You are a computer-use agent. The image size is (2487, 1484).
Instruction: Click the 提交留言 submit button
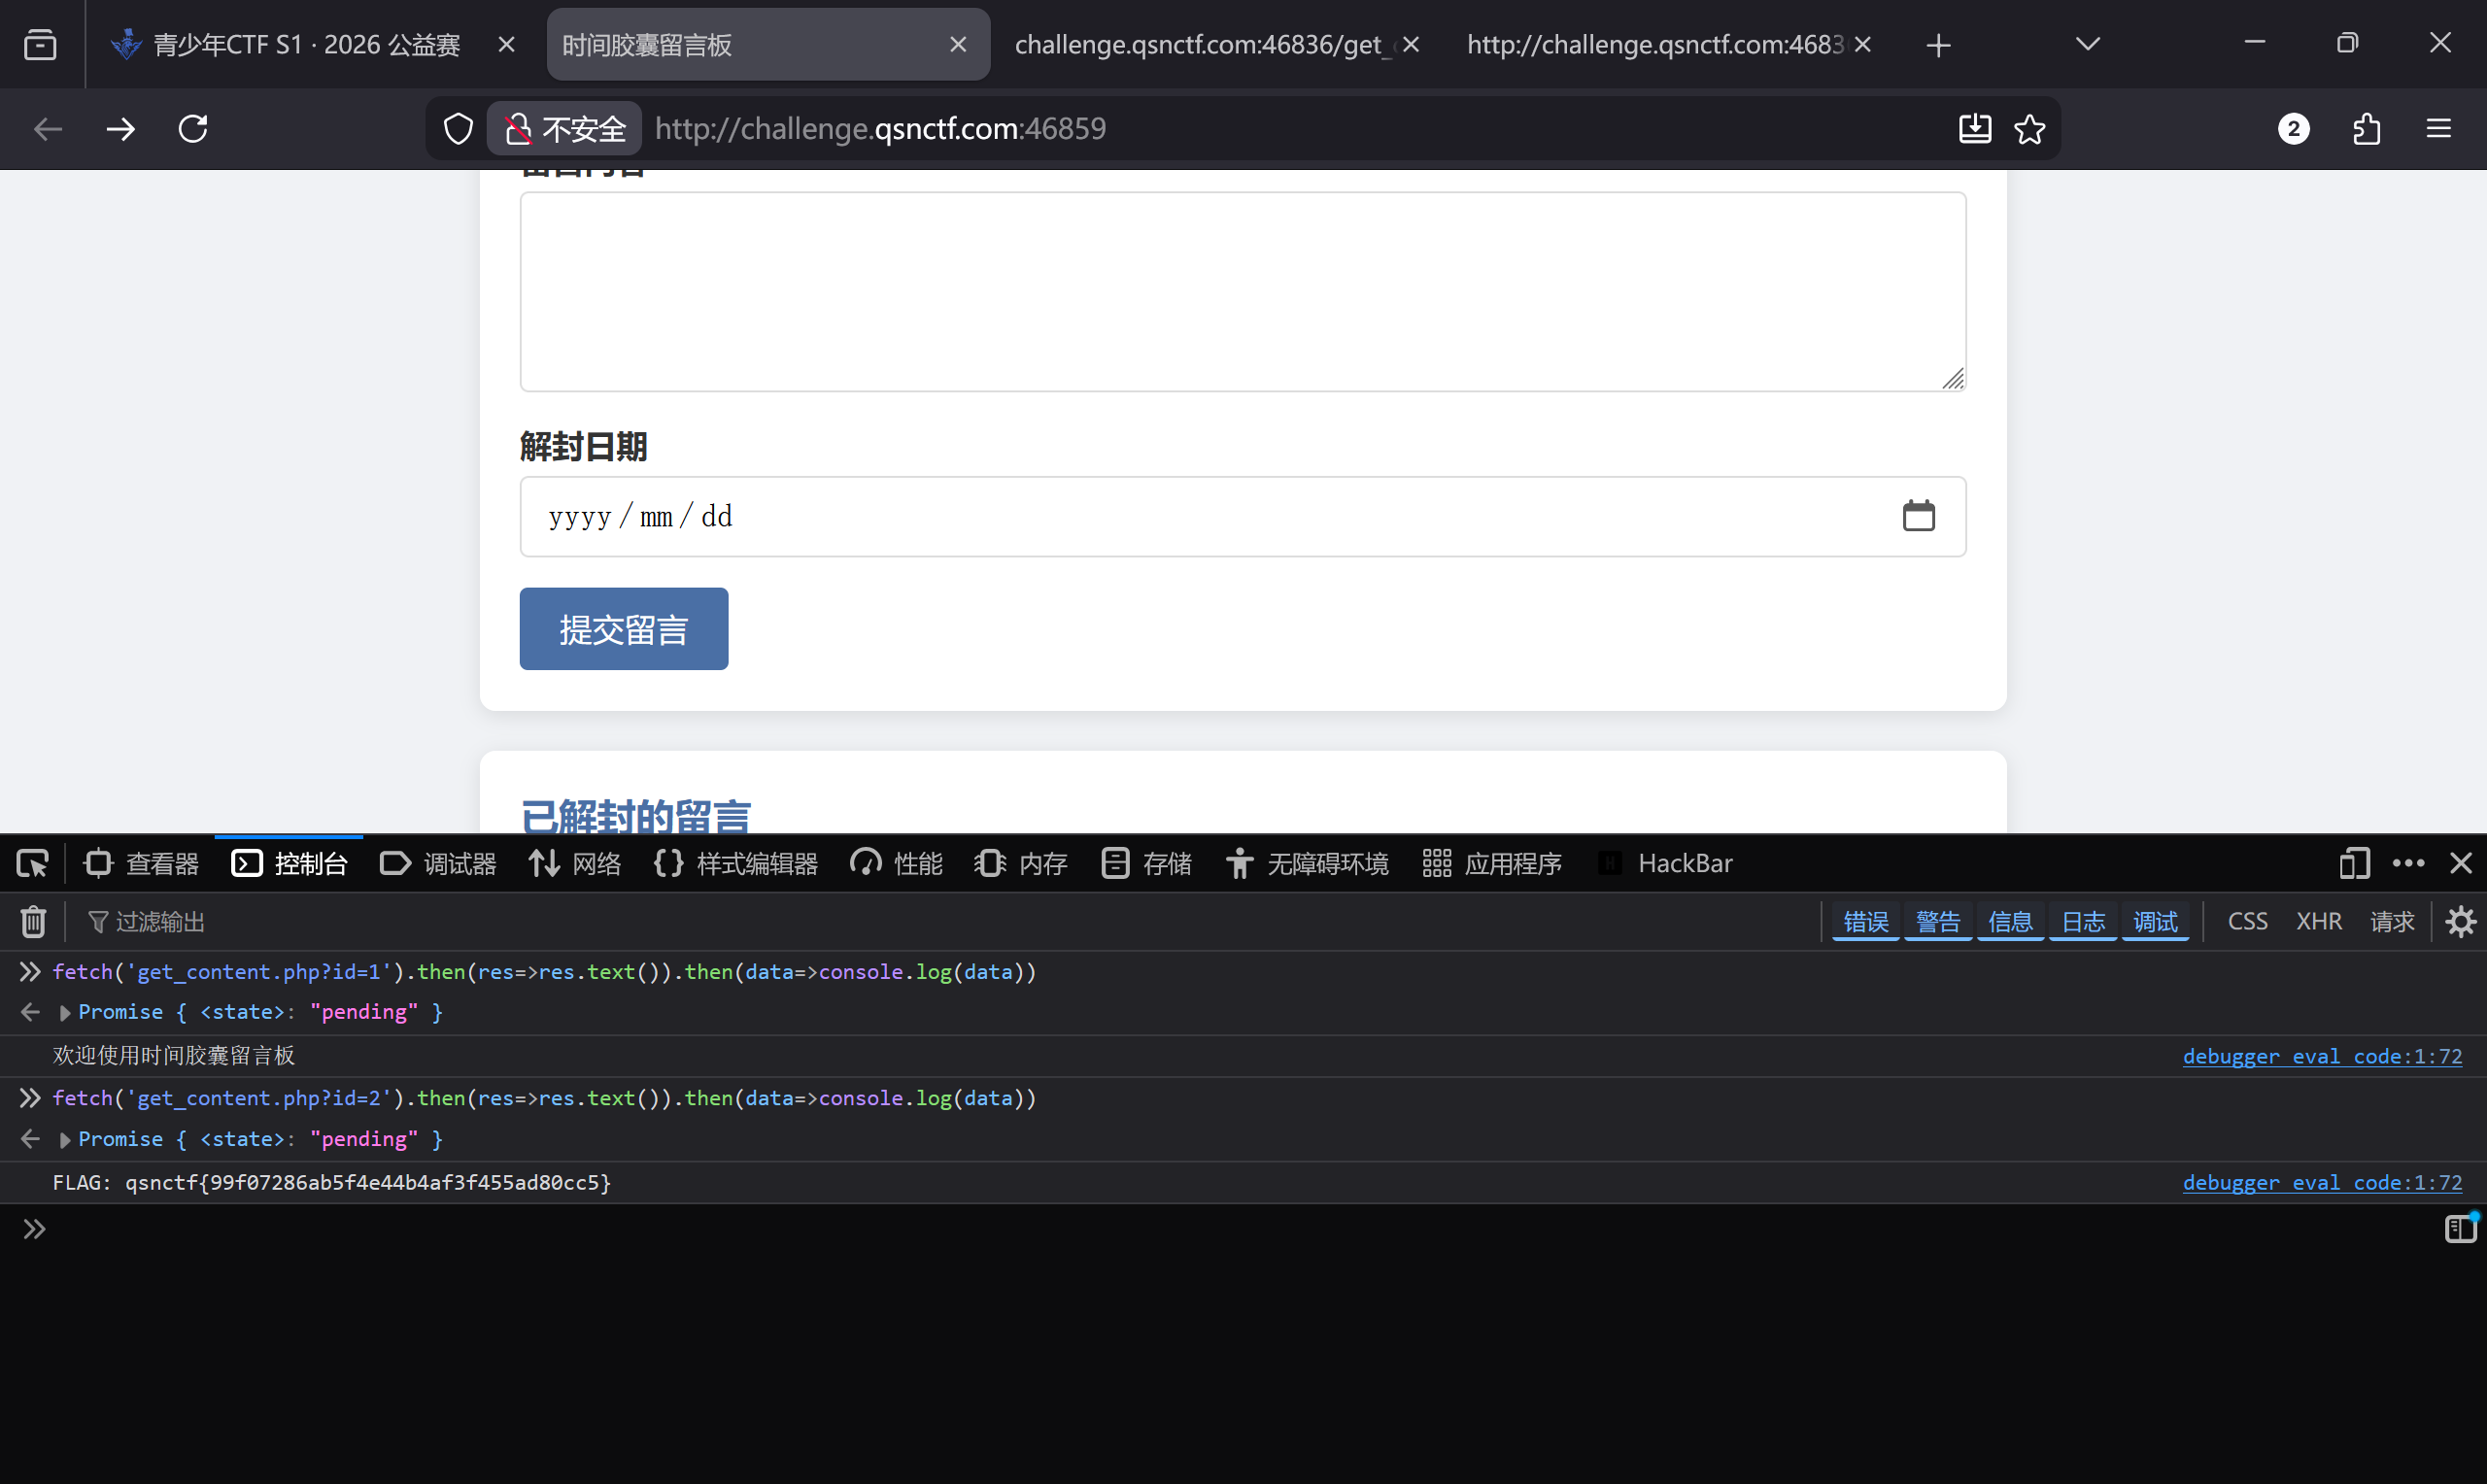[x=623, y=629]
